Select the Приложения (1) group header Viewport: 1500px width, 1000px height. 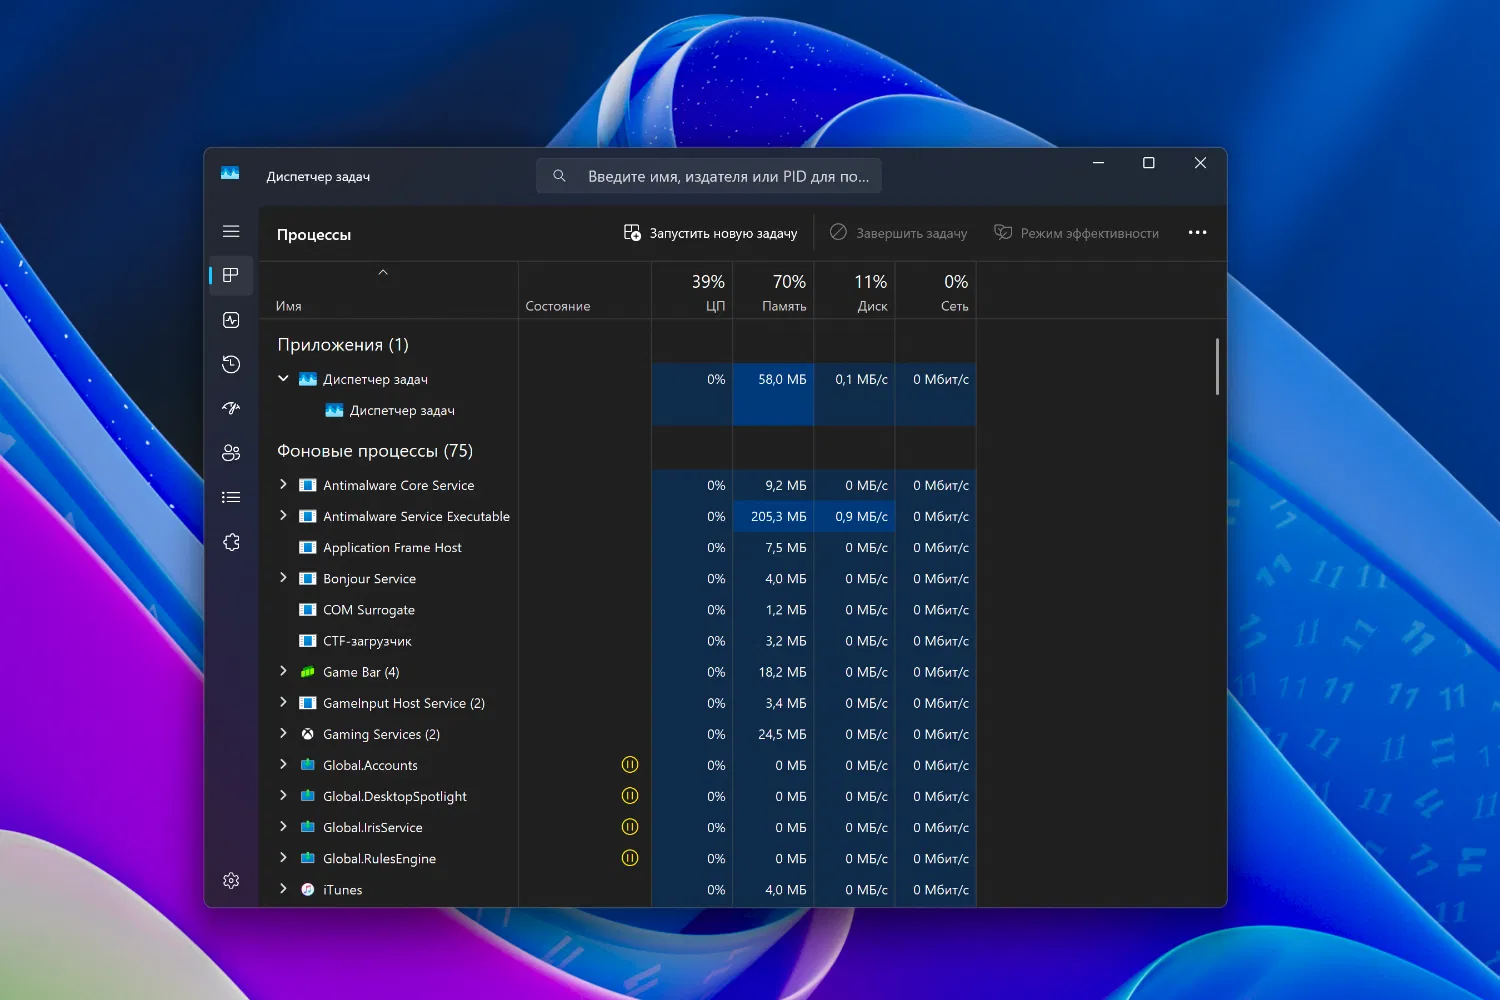(x=343, y=345)
